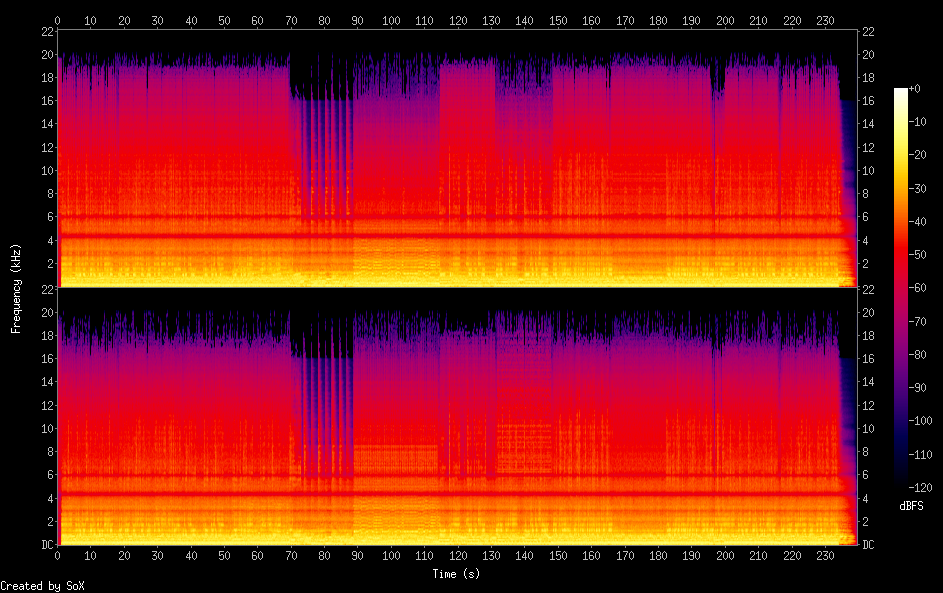
Task: Click the '-40' dBFS scale value
Action: click(x=918, y=221)
